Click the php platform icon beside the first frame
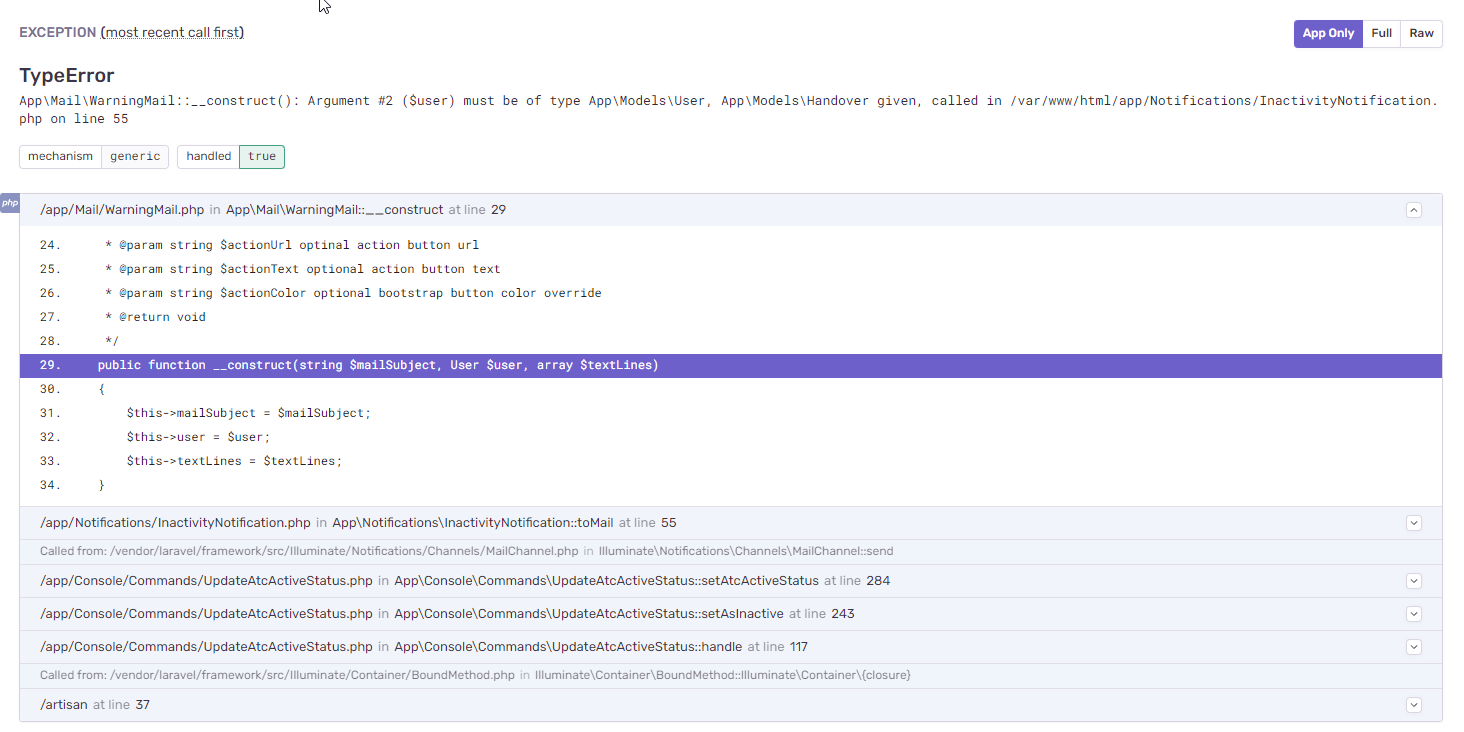Image resolution: width=1464 pixels, height=732 pixels. tap(10, 203)
